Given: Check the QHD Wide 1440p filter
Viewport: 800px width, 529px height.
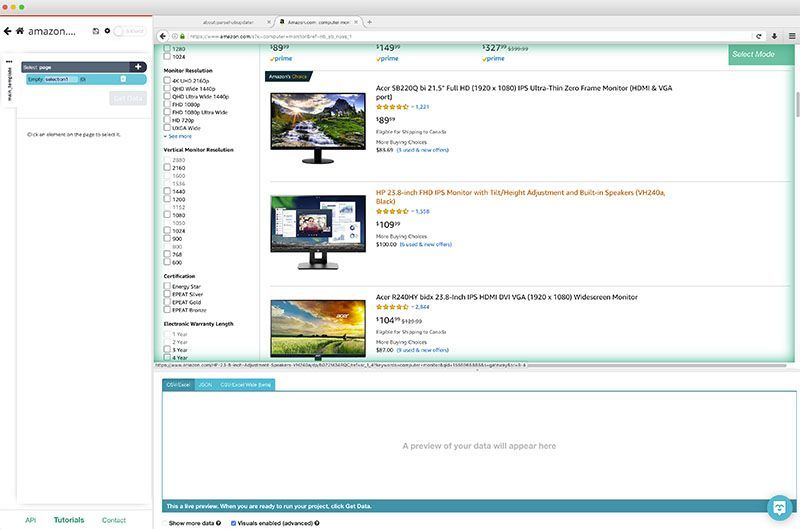Looking at the screenshot, I should tap(167, 88).
